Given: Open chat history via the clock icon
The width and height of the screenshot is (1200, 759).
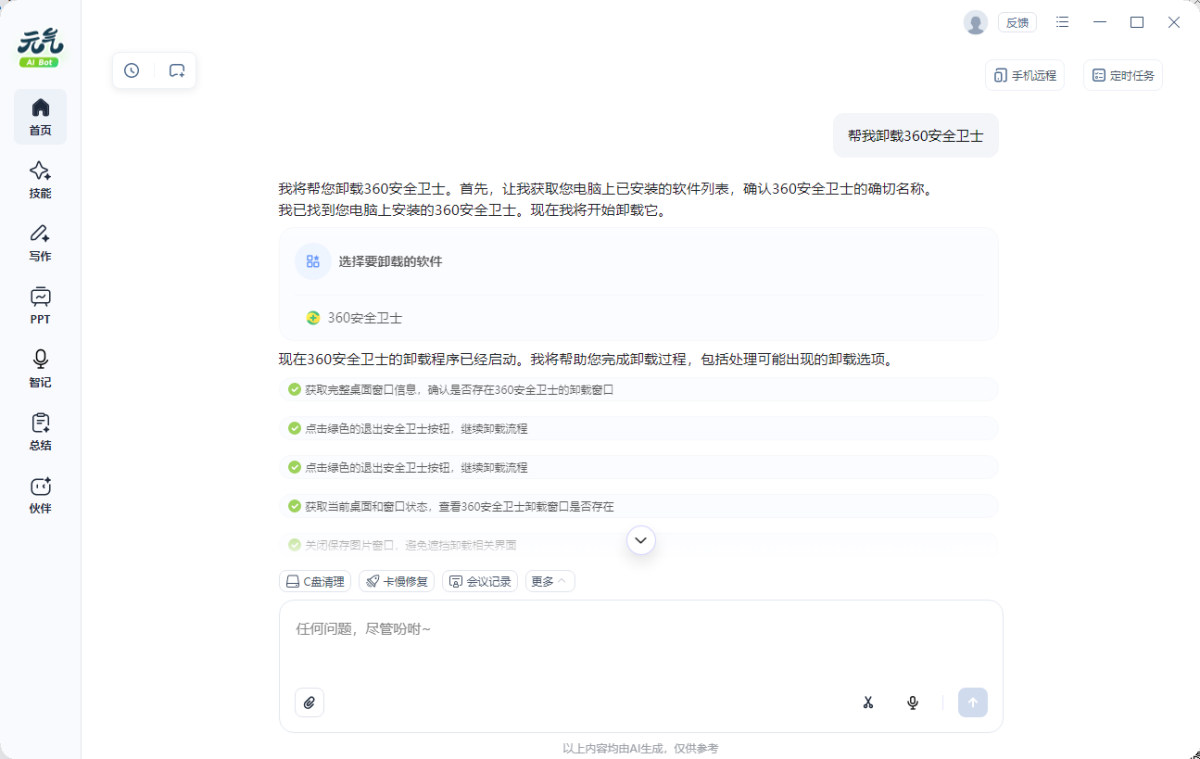Looking at the screenshot, I should [x=131, y=70].
